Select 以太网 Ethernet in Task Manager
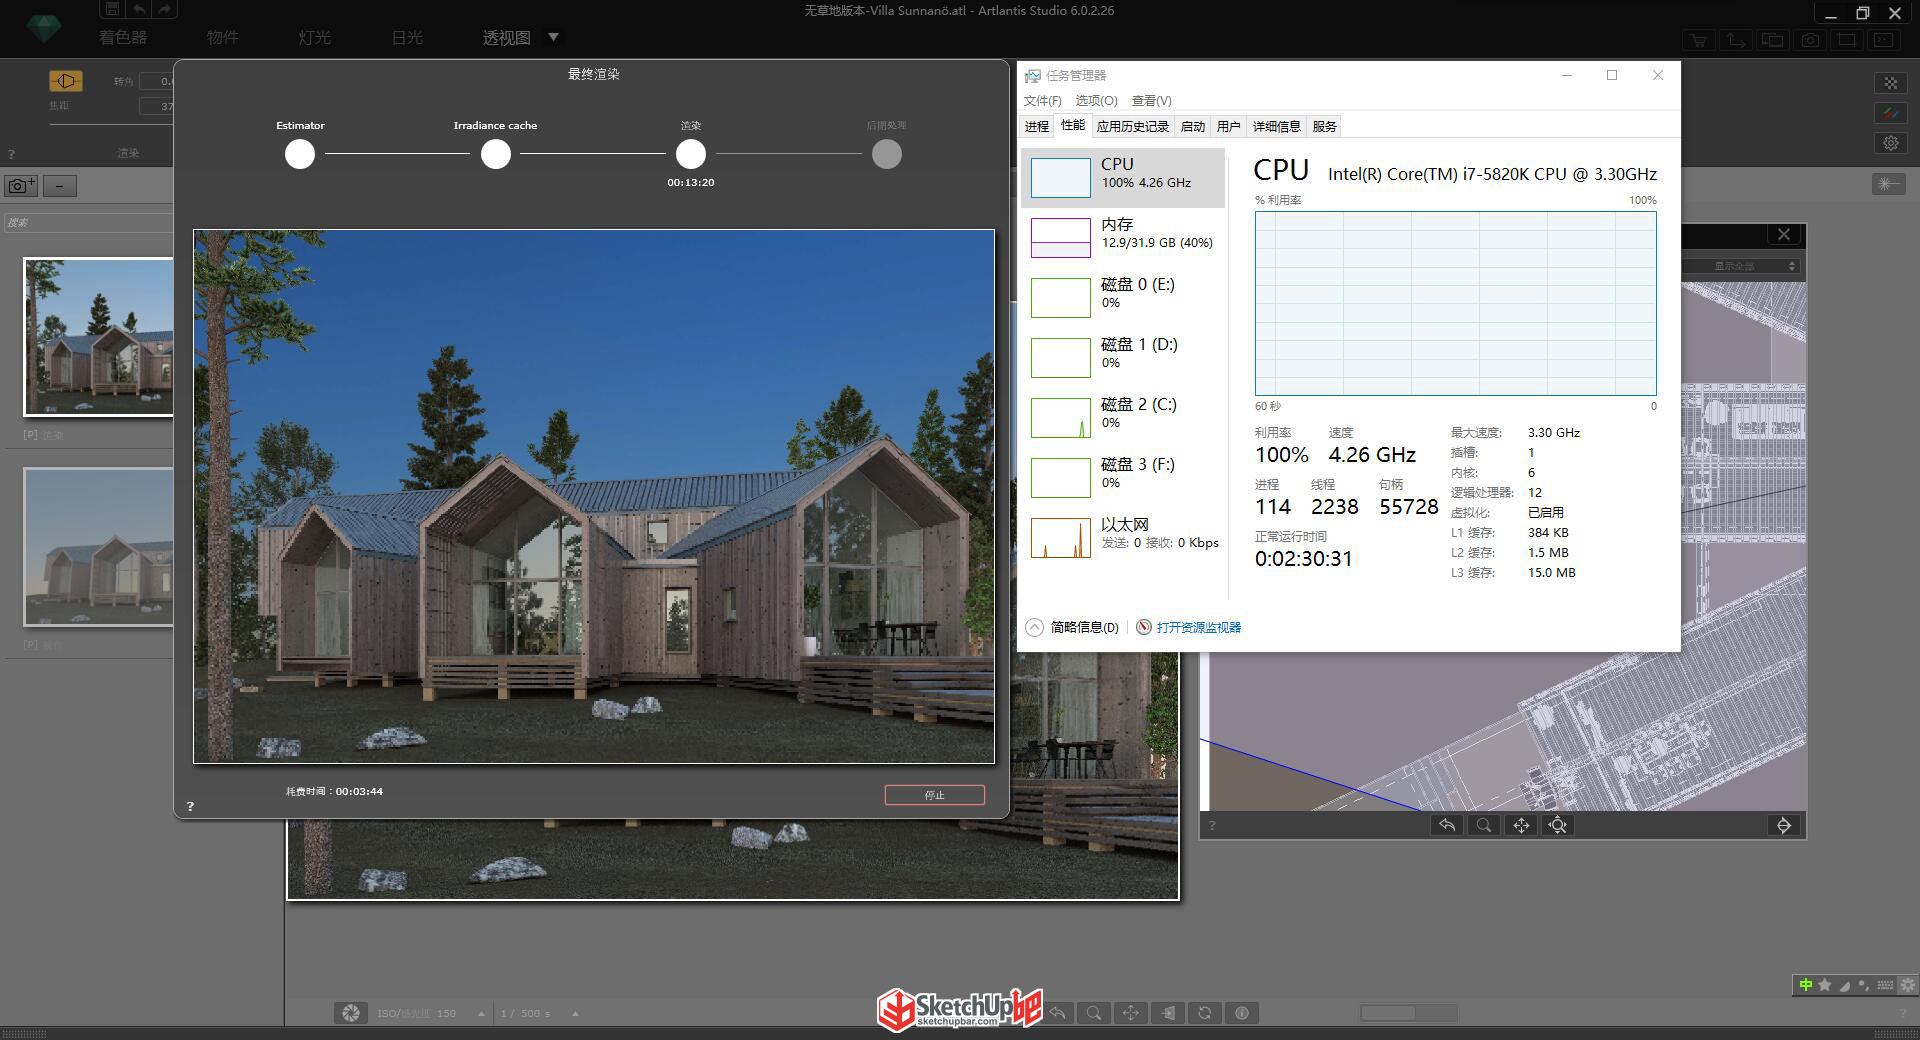The height and width of the screenshot is (1040, 1920). coord(1123,537)
